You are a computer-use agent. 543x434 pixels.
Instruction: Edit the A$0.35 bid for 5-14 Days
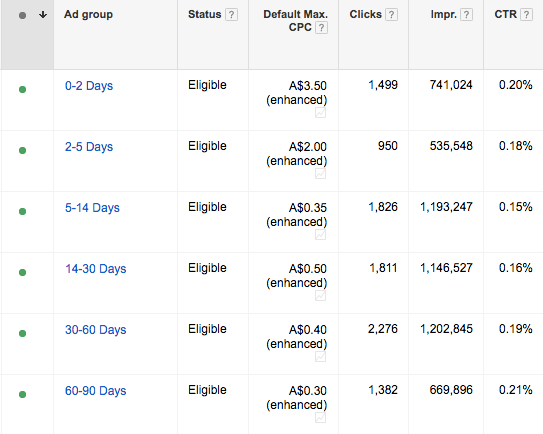pos(308,207)
